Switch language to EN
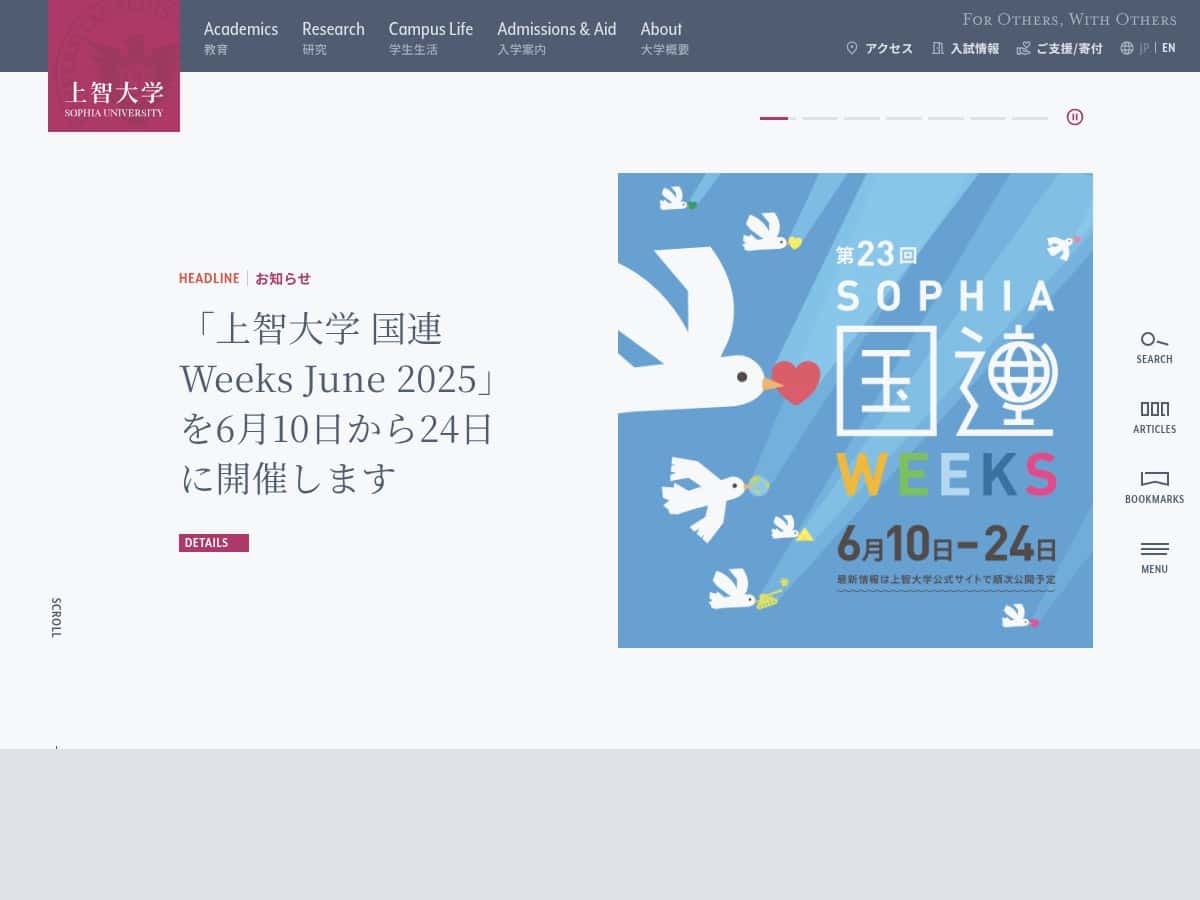Image resolution: width=1200 pixels, height=900 pixels. coord(1169,48)
